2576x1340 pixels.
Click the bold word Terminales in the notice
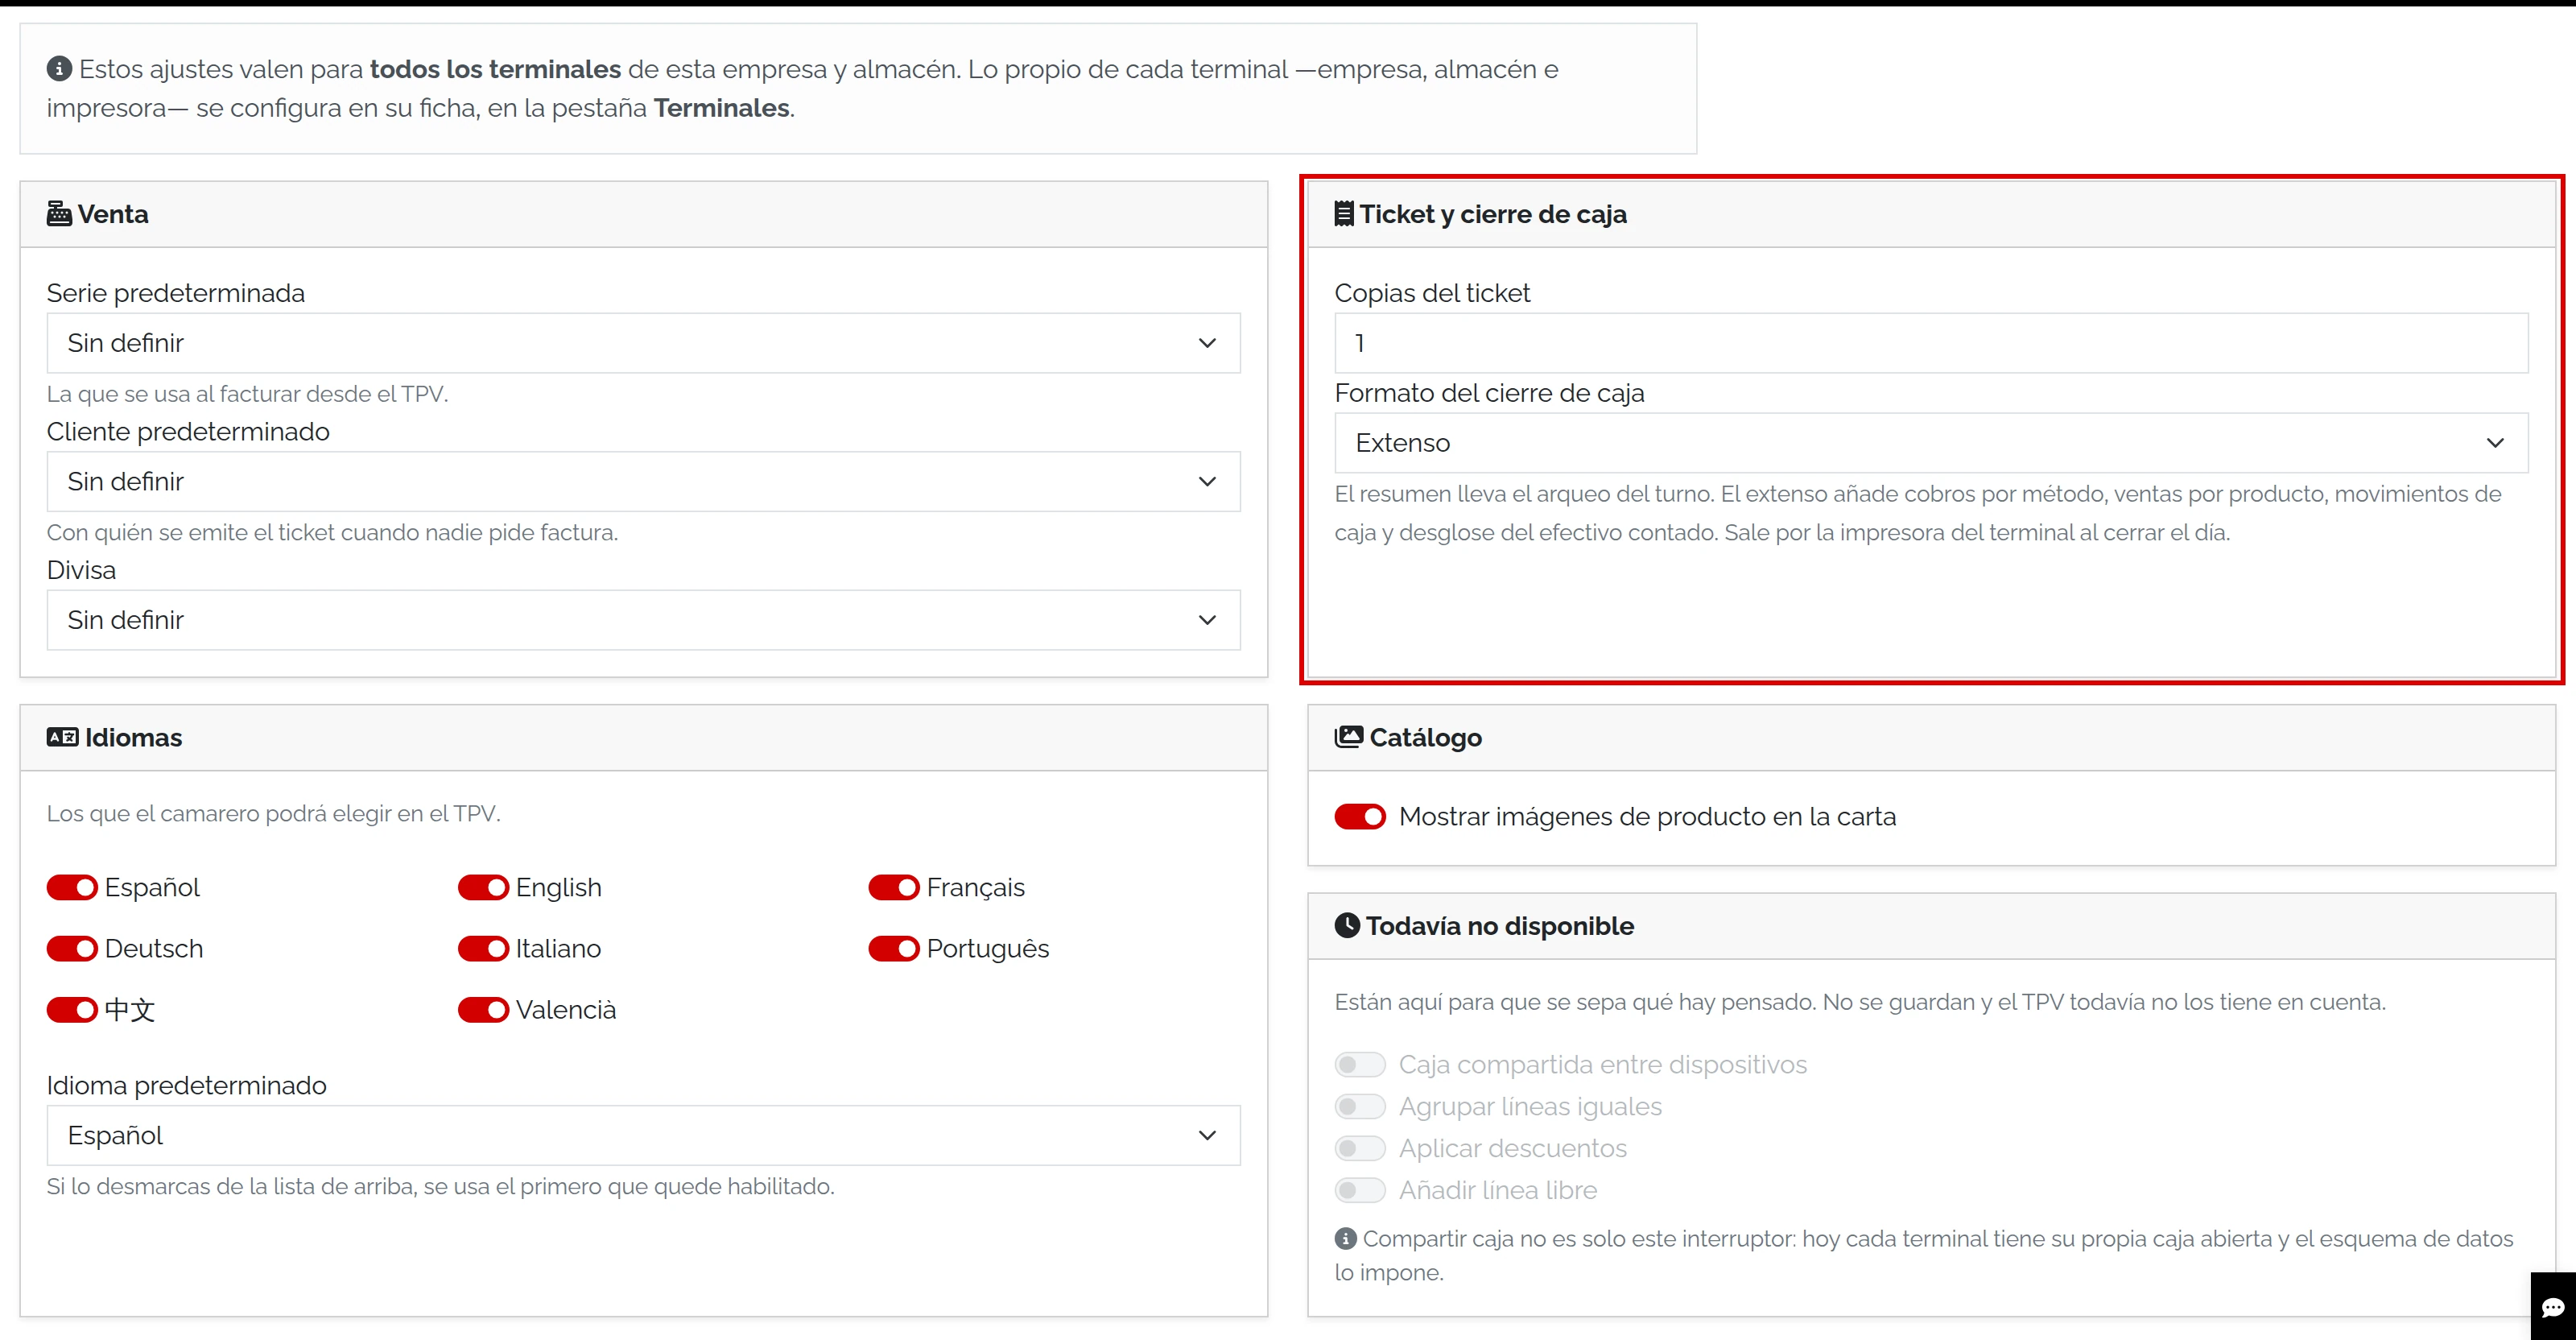click(721, 108)
